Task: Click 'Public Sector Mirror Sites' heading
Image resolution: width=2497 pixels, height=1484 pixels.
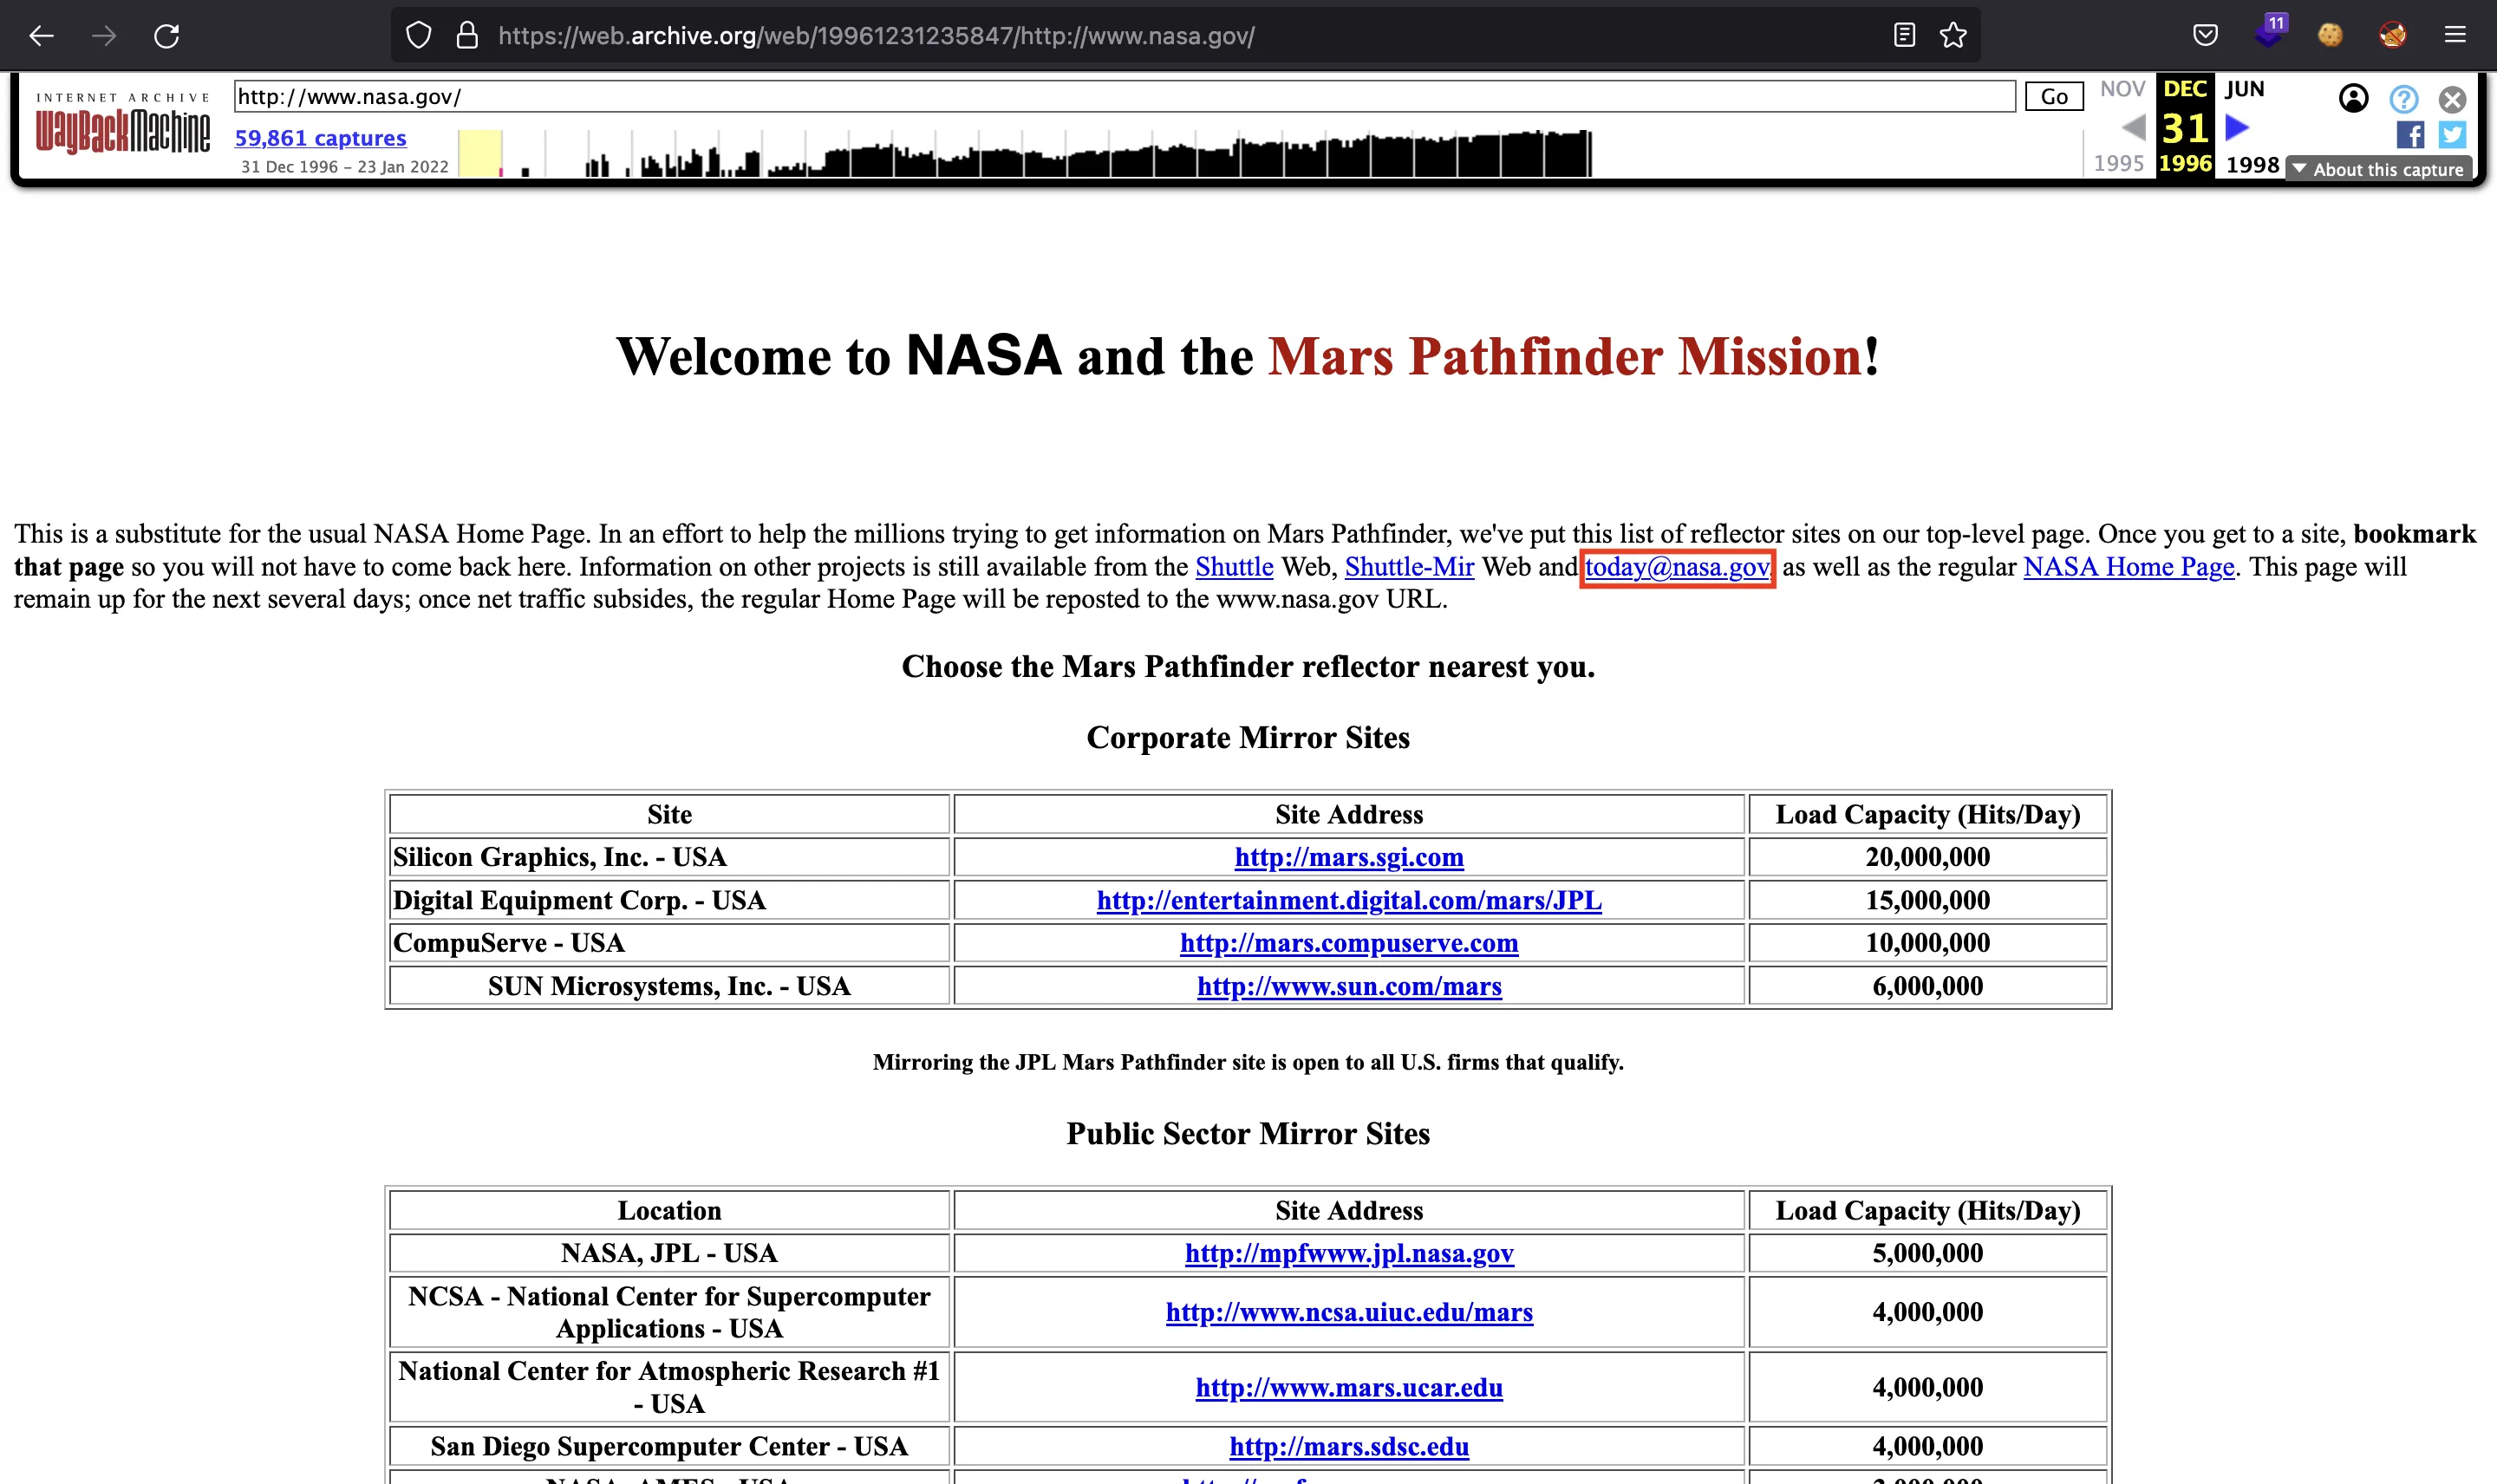Action: [x=1248, y=1133]
